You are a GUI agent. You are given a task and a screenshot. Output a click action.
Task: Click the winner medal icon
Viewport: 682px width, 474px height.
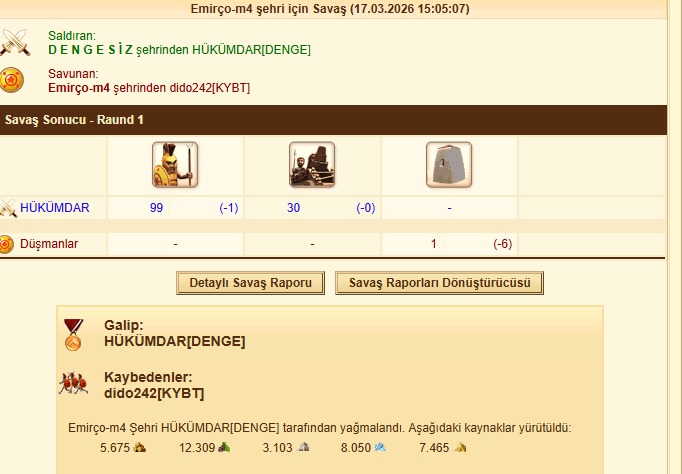[x=74, y=334]
